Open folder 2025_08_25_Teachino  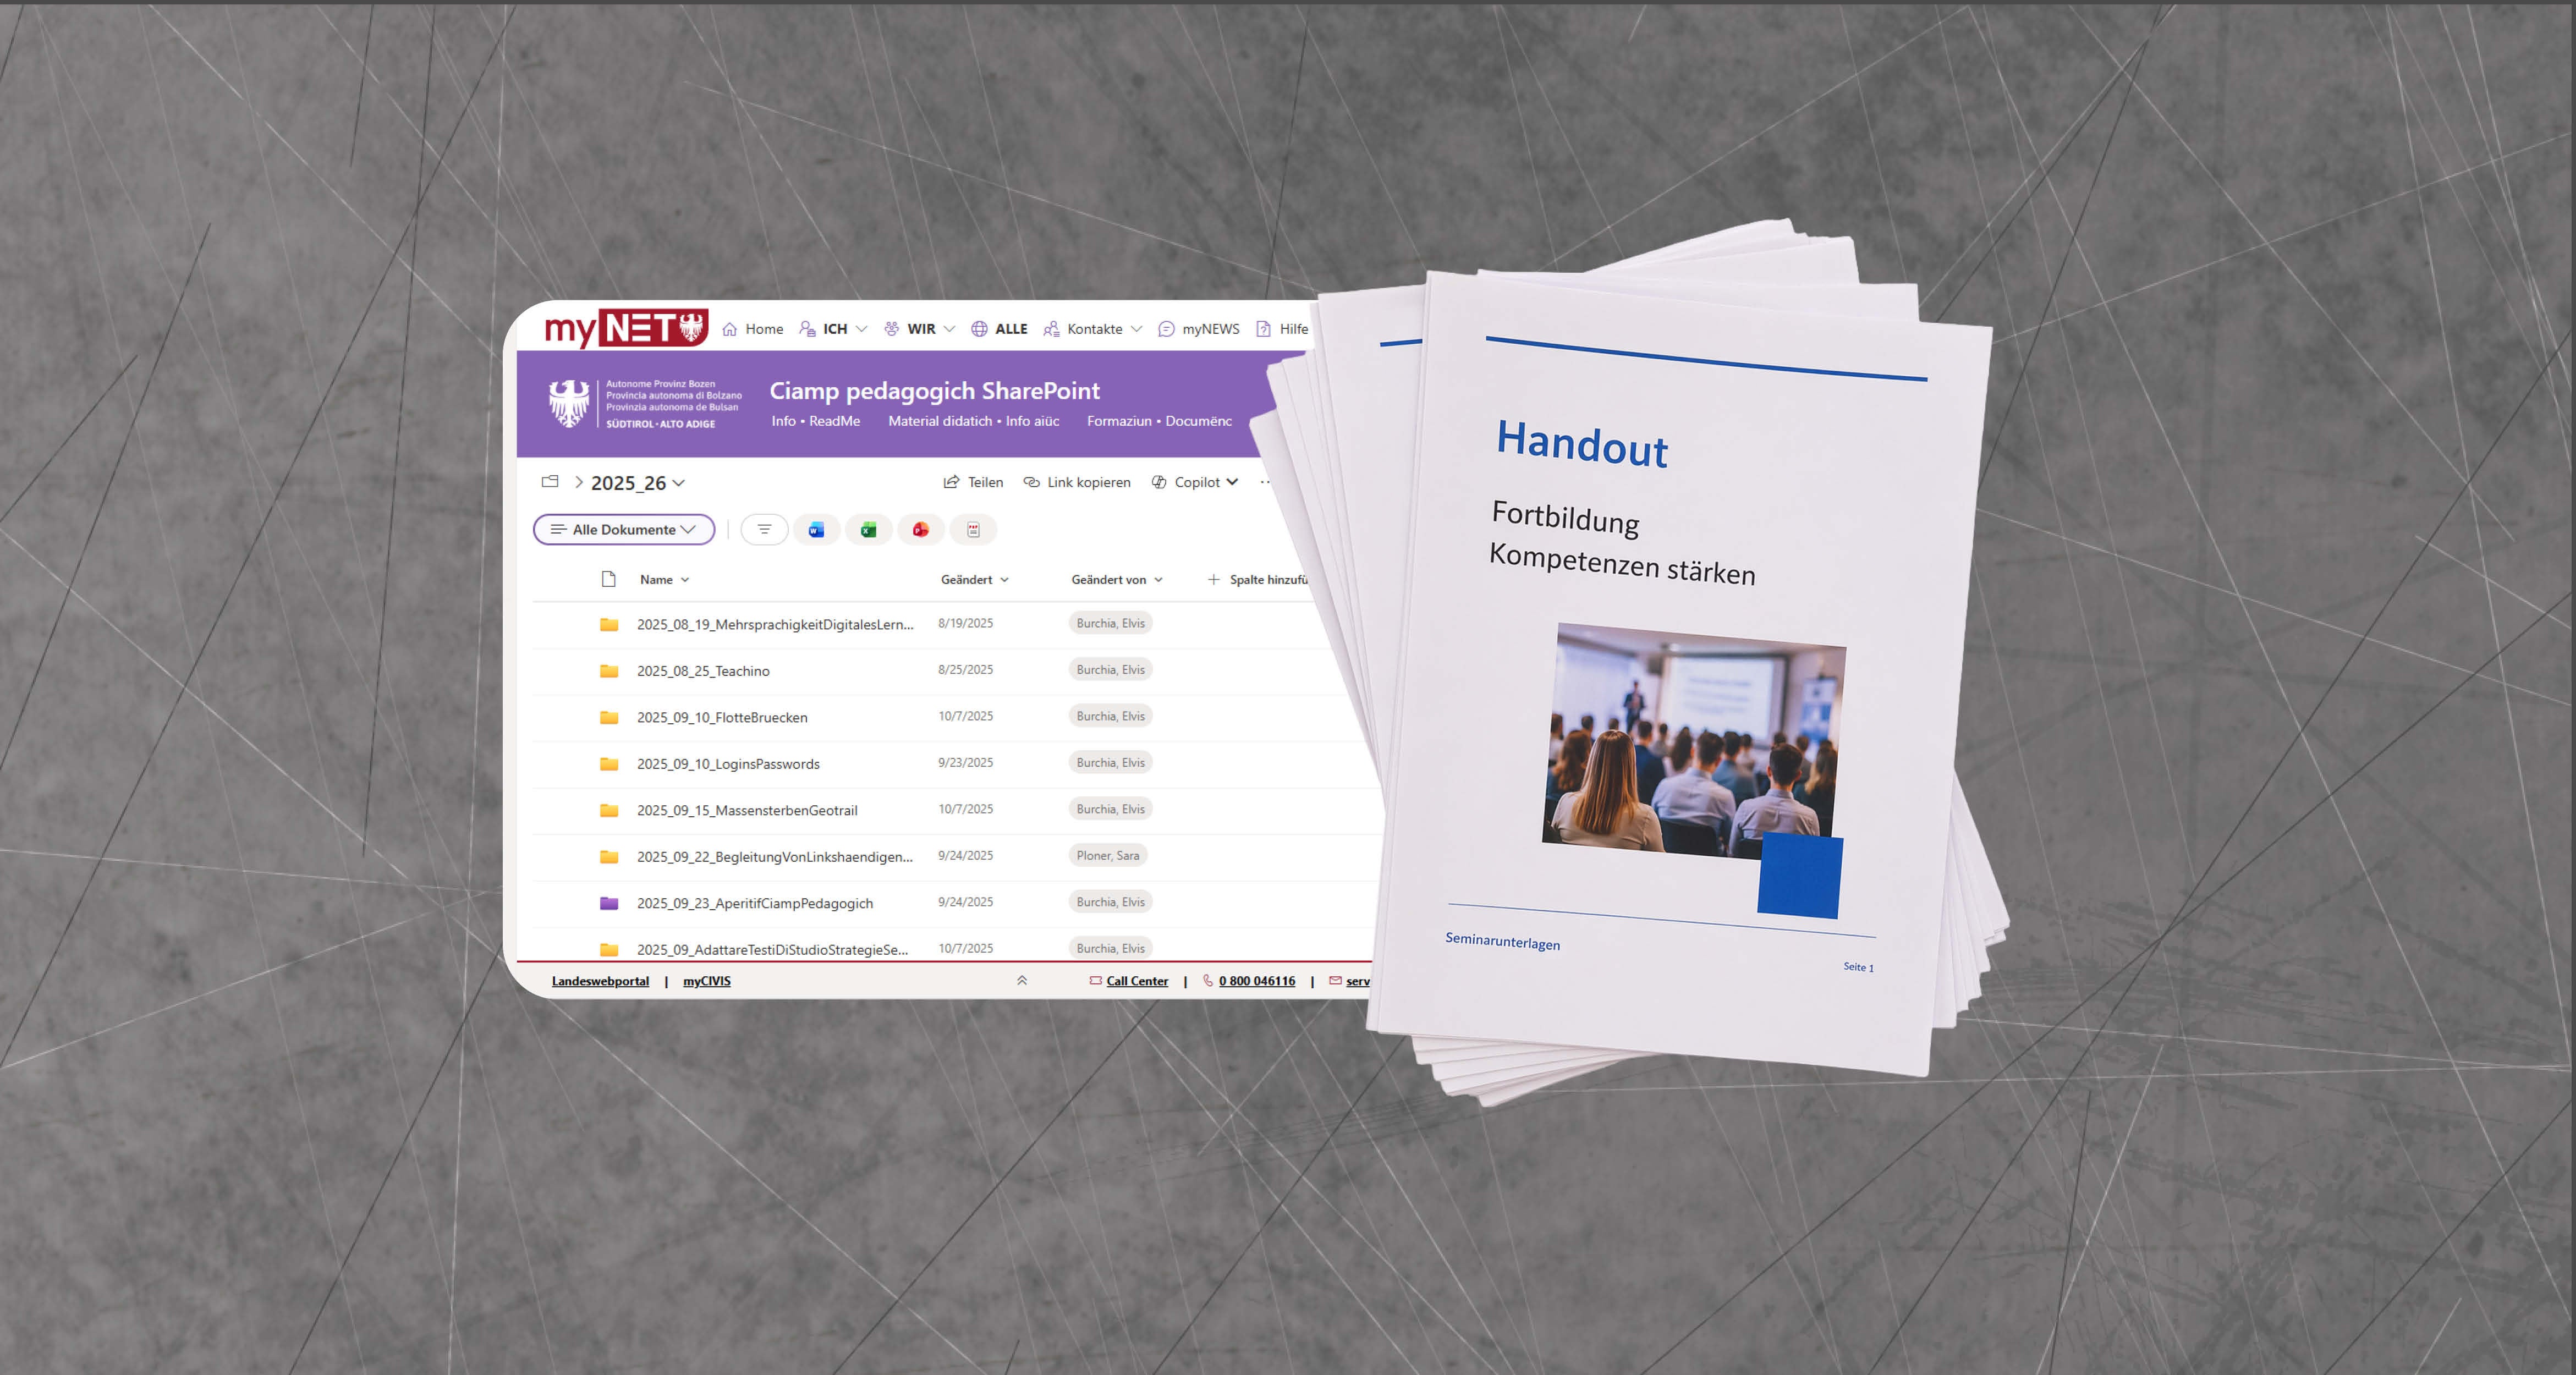[x=703, y=671]
